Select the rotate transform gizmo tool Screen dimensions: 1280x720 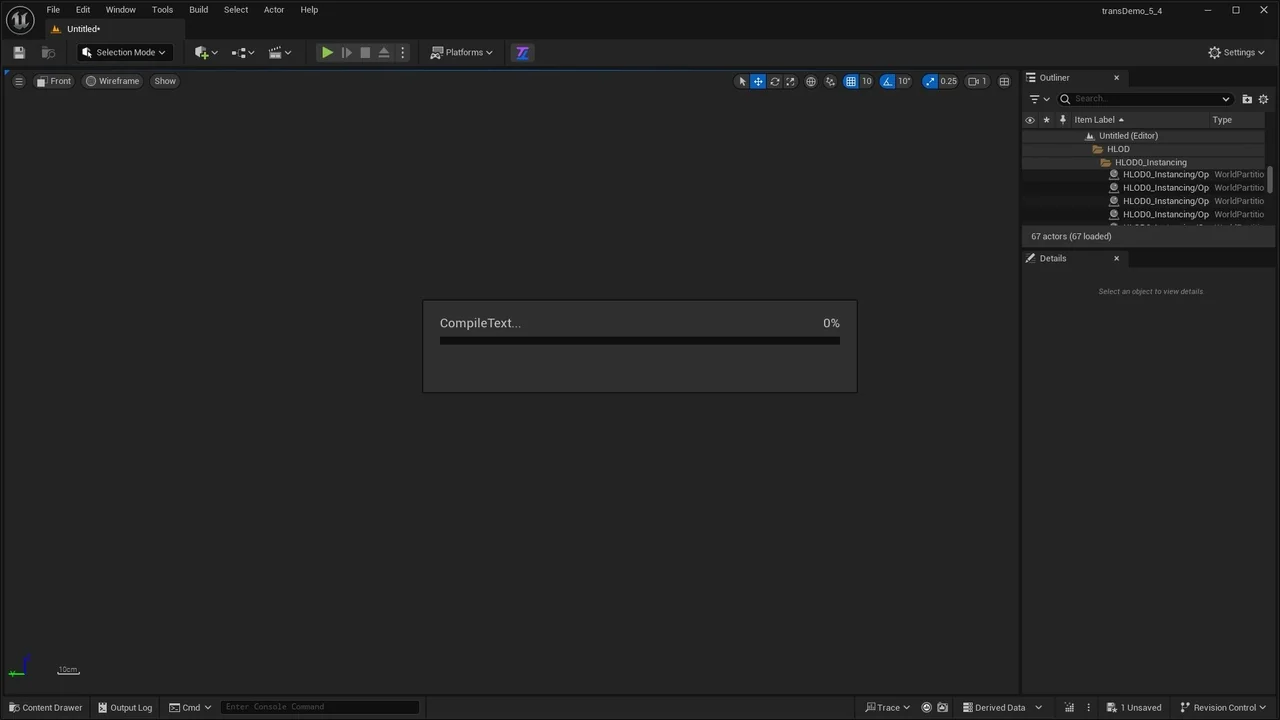click(x=774, y=81)
